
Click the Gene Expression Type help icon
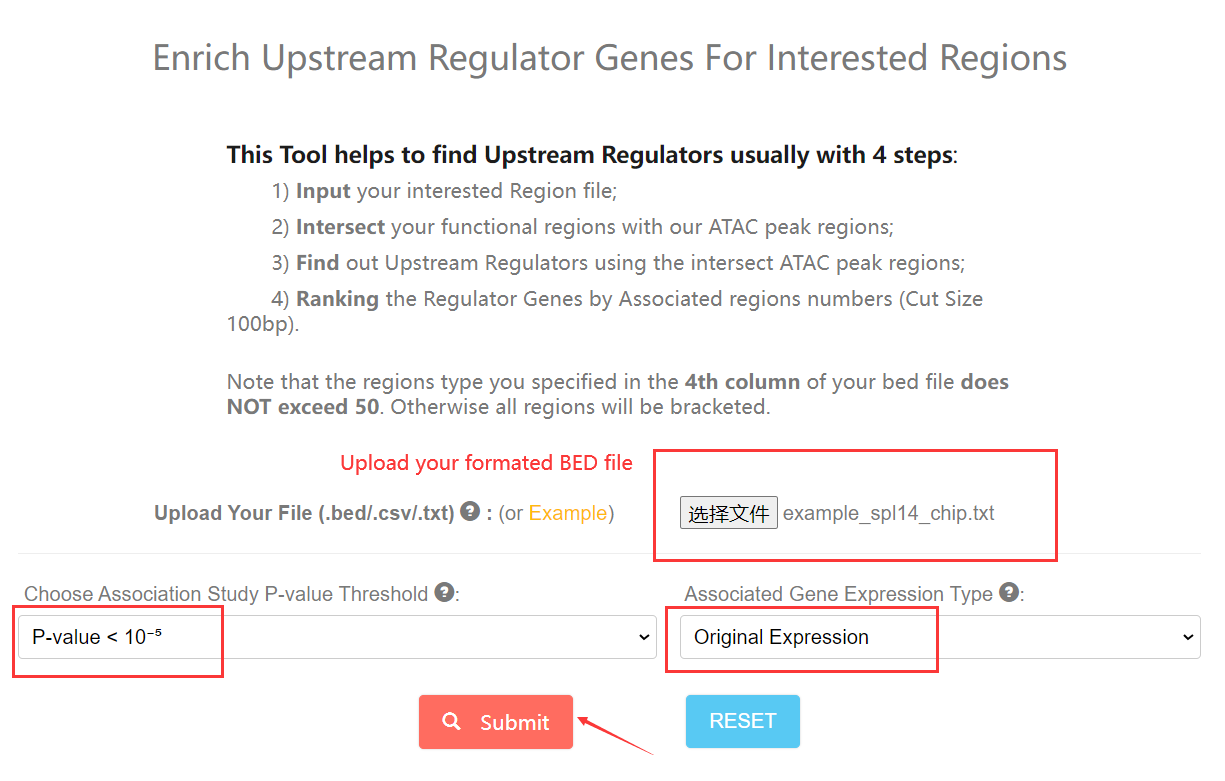pos(1009,592)
